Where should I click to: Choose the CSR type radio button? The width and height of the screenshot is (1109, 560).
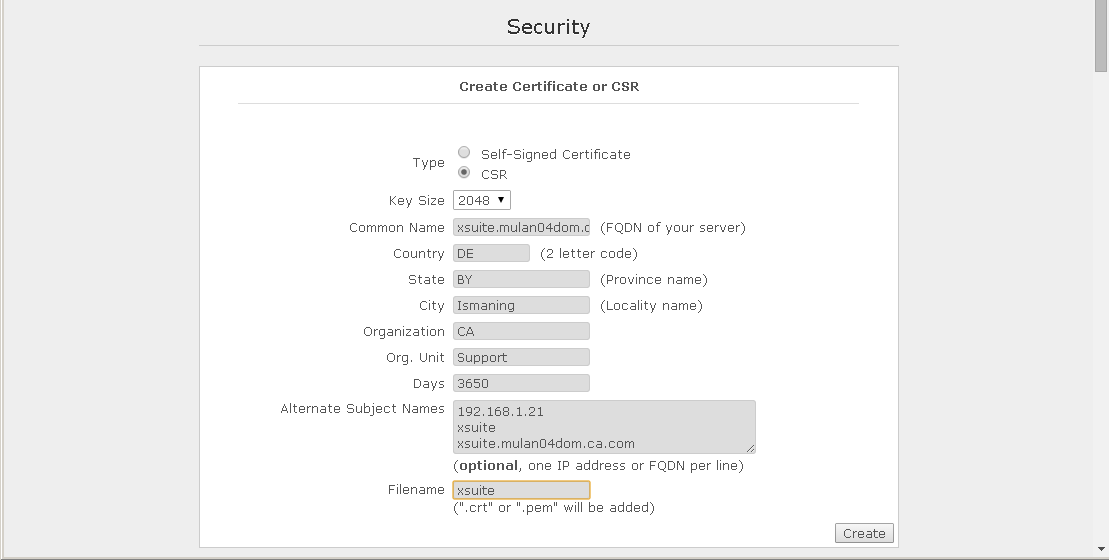464,173
